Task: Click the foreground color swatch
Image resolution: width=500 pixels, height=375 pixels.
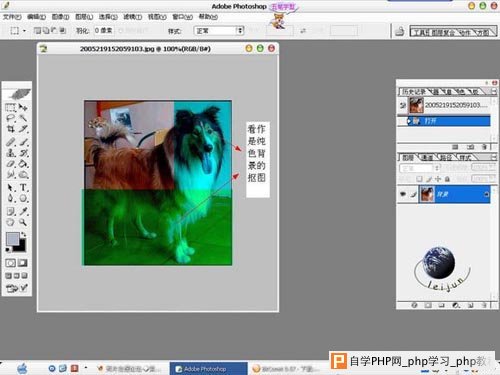Action: click(x=12, y=239)
